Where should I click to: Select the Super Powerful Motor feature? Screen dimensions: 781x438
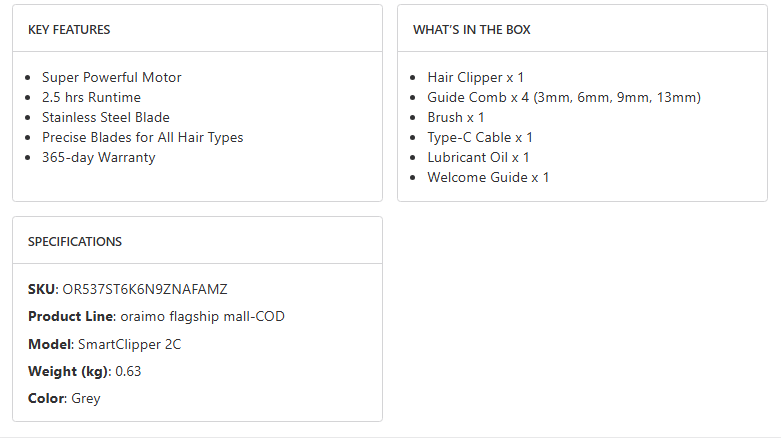pos(112,77)
